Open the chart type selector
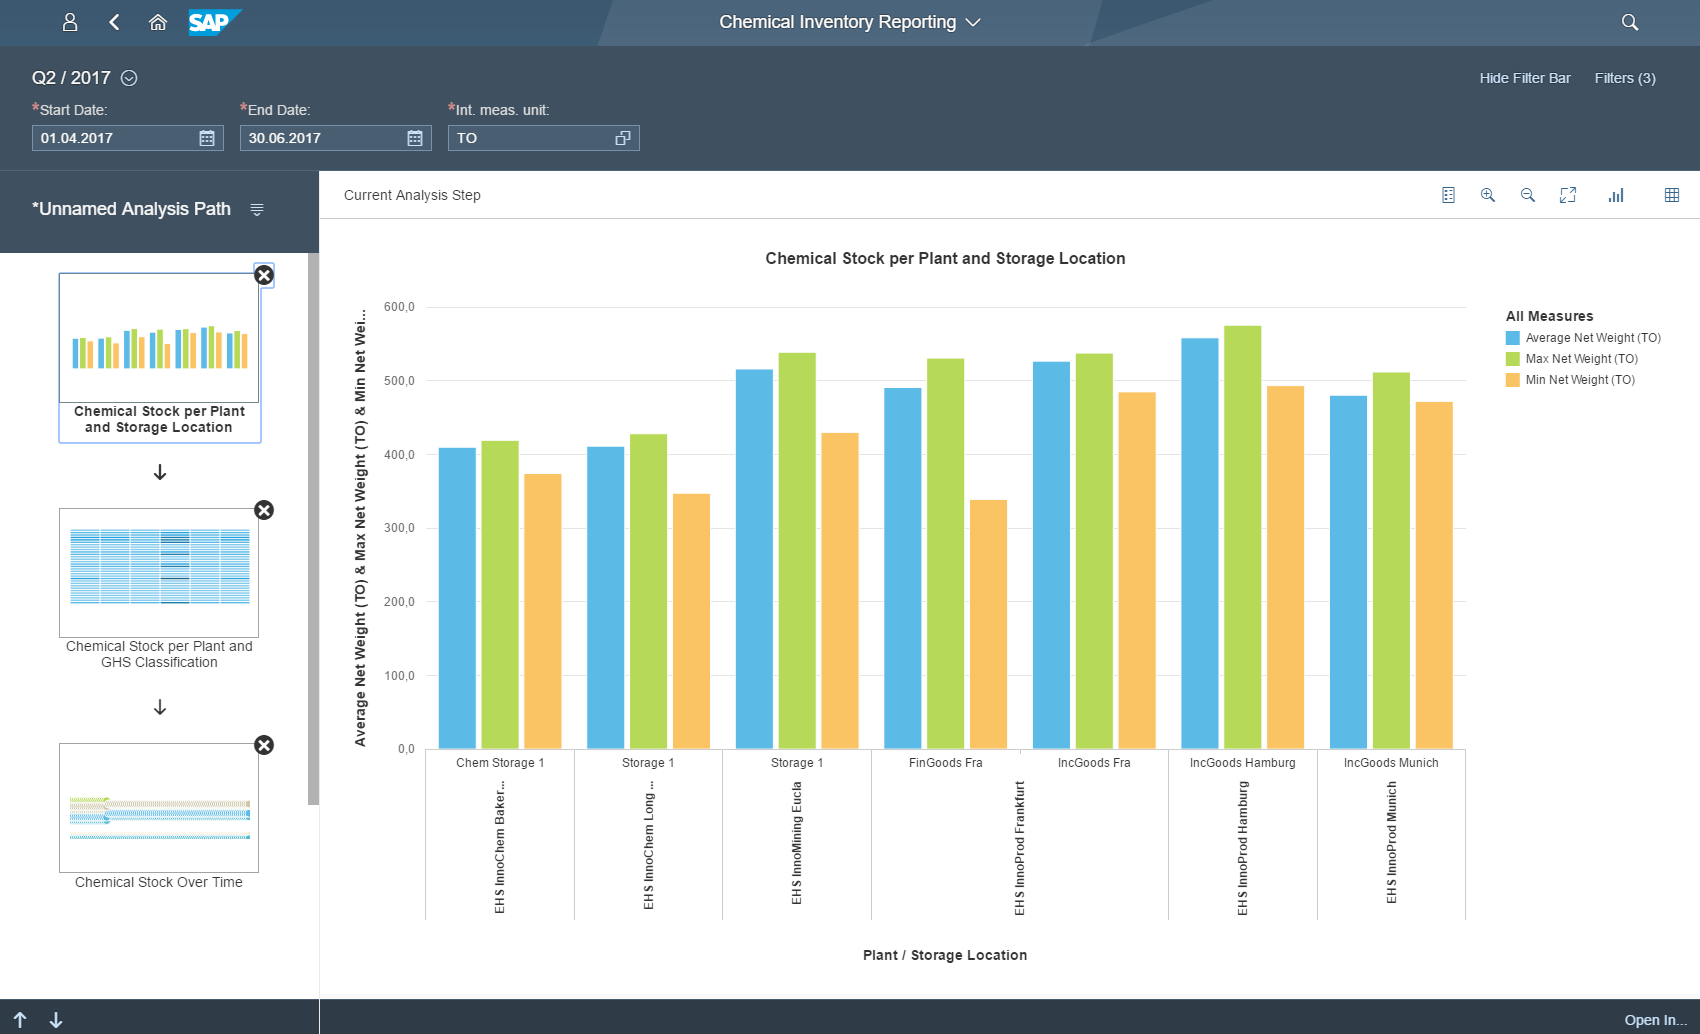 tap(1616, 195)
